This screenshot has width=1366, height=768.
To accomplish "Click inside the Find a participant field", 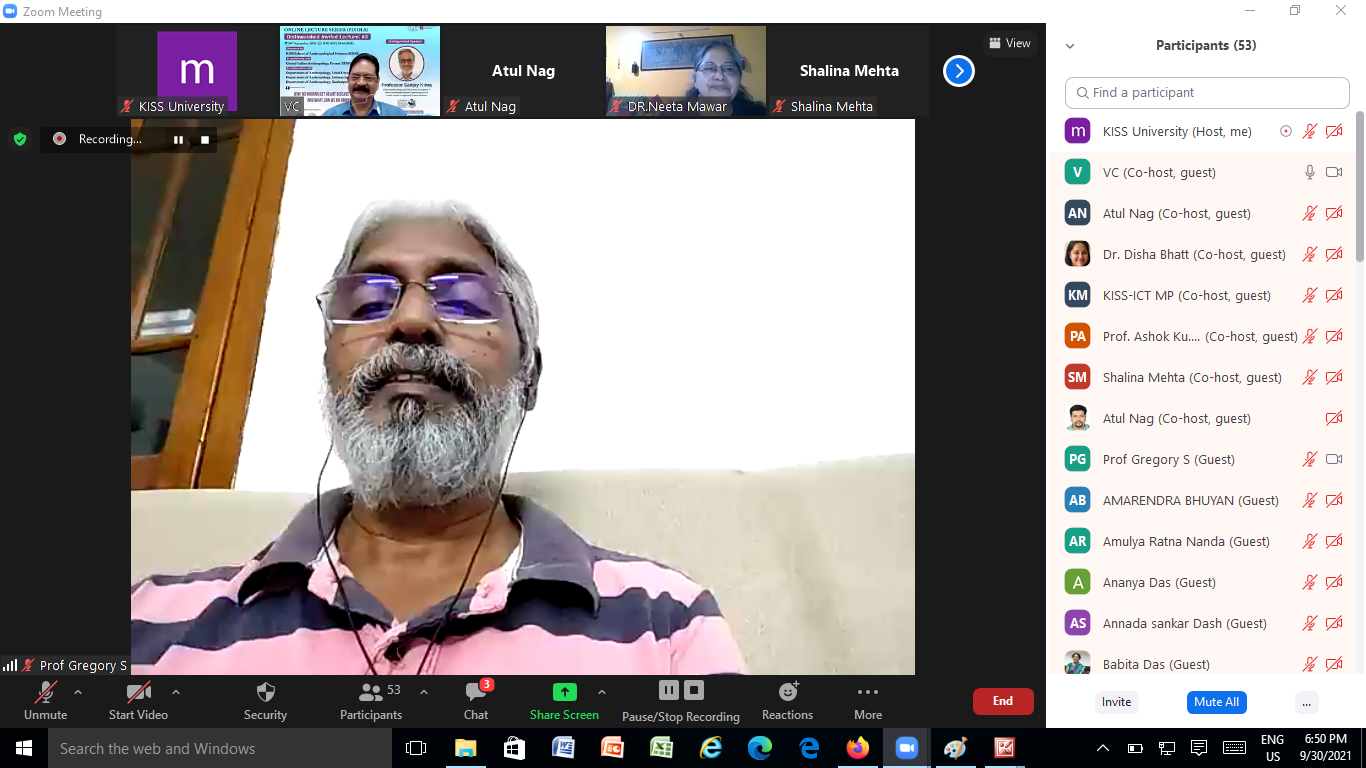I will point(1206,92).
